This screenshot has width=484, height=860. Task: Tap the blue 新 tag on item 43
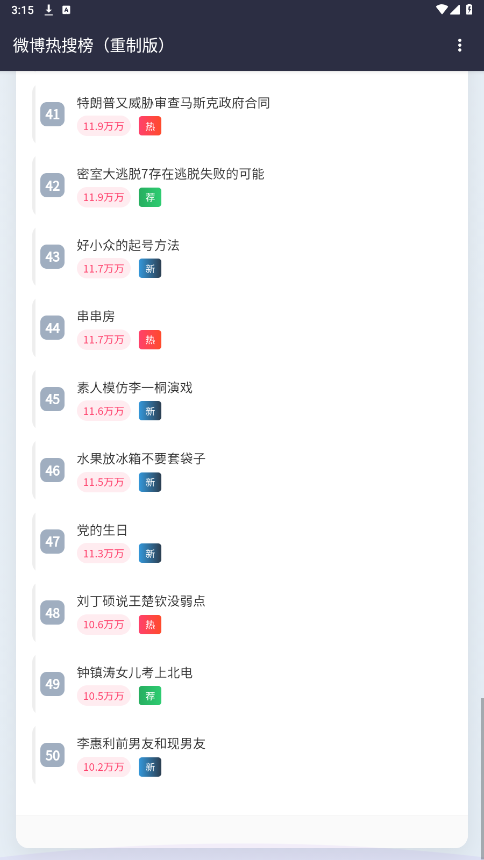(150, 269)
